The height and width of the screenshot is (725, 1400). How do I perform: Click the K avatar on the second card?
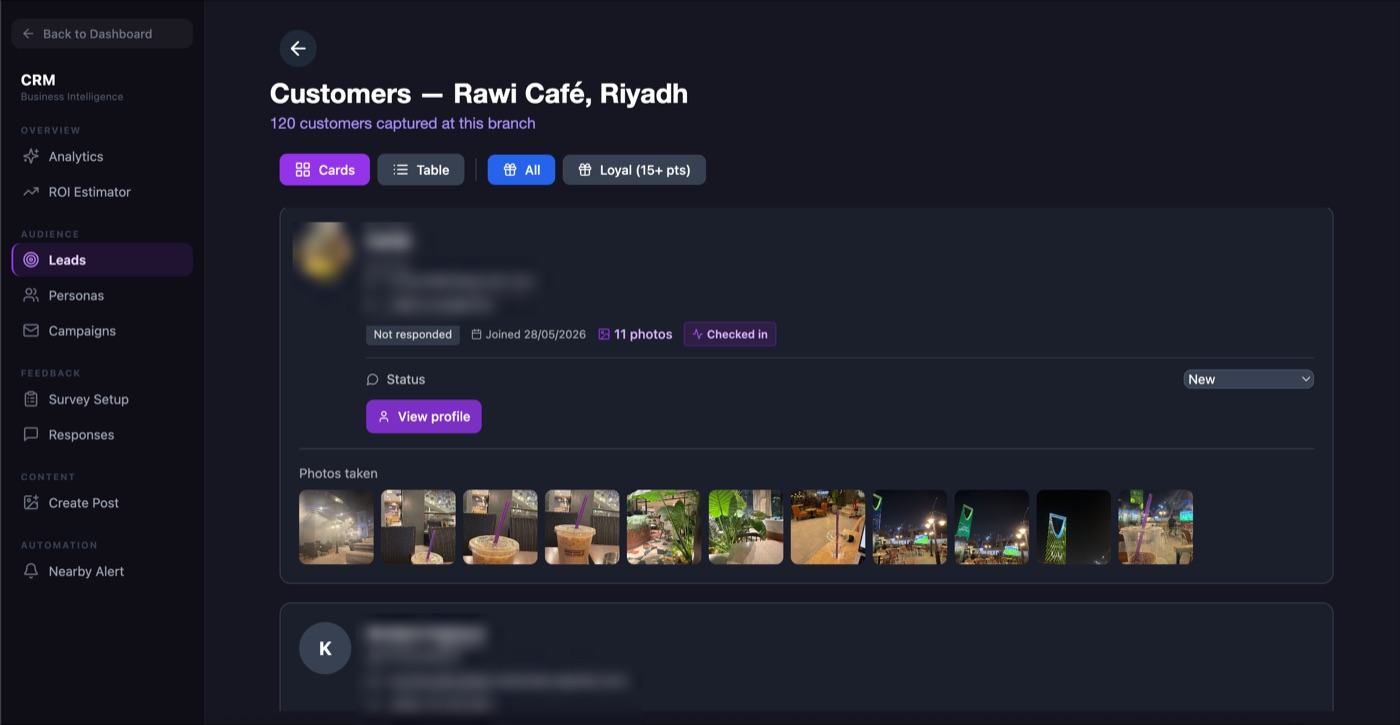click(x=325, y=648)
